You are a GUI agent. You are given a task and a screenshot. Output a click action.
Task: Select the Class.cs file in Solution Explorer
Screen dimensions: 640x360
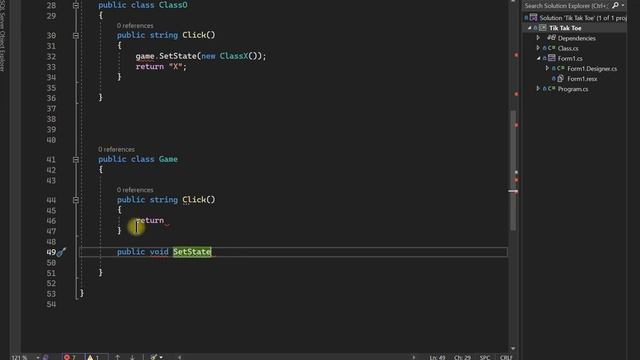[568, 48]
